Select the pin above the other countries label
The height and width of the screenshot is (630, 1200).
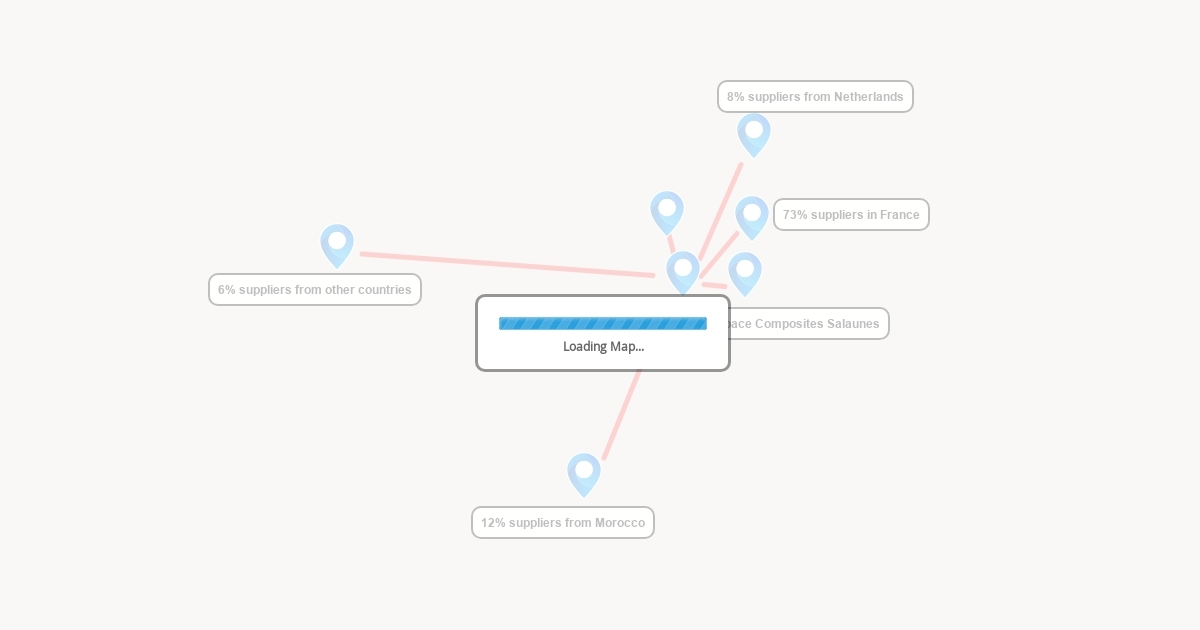337,244
